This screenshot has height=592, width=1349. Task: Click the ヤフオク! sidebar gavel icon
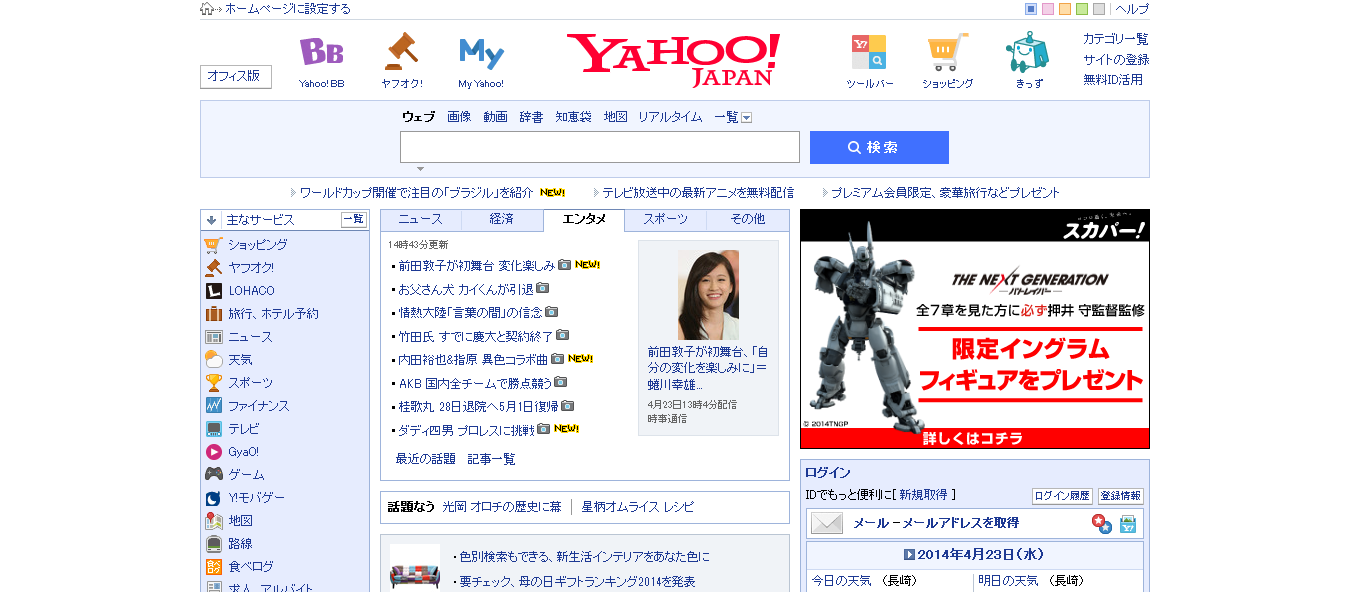pyautogui.click(x=213, y=268)
